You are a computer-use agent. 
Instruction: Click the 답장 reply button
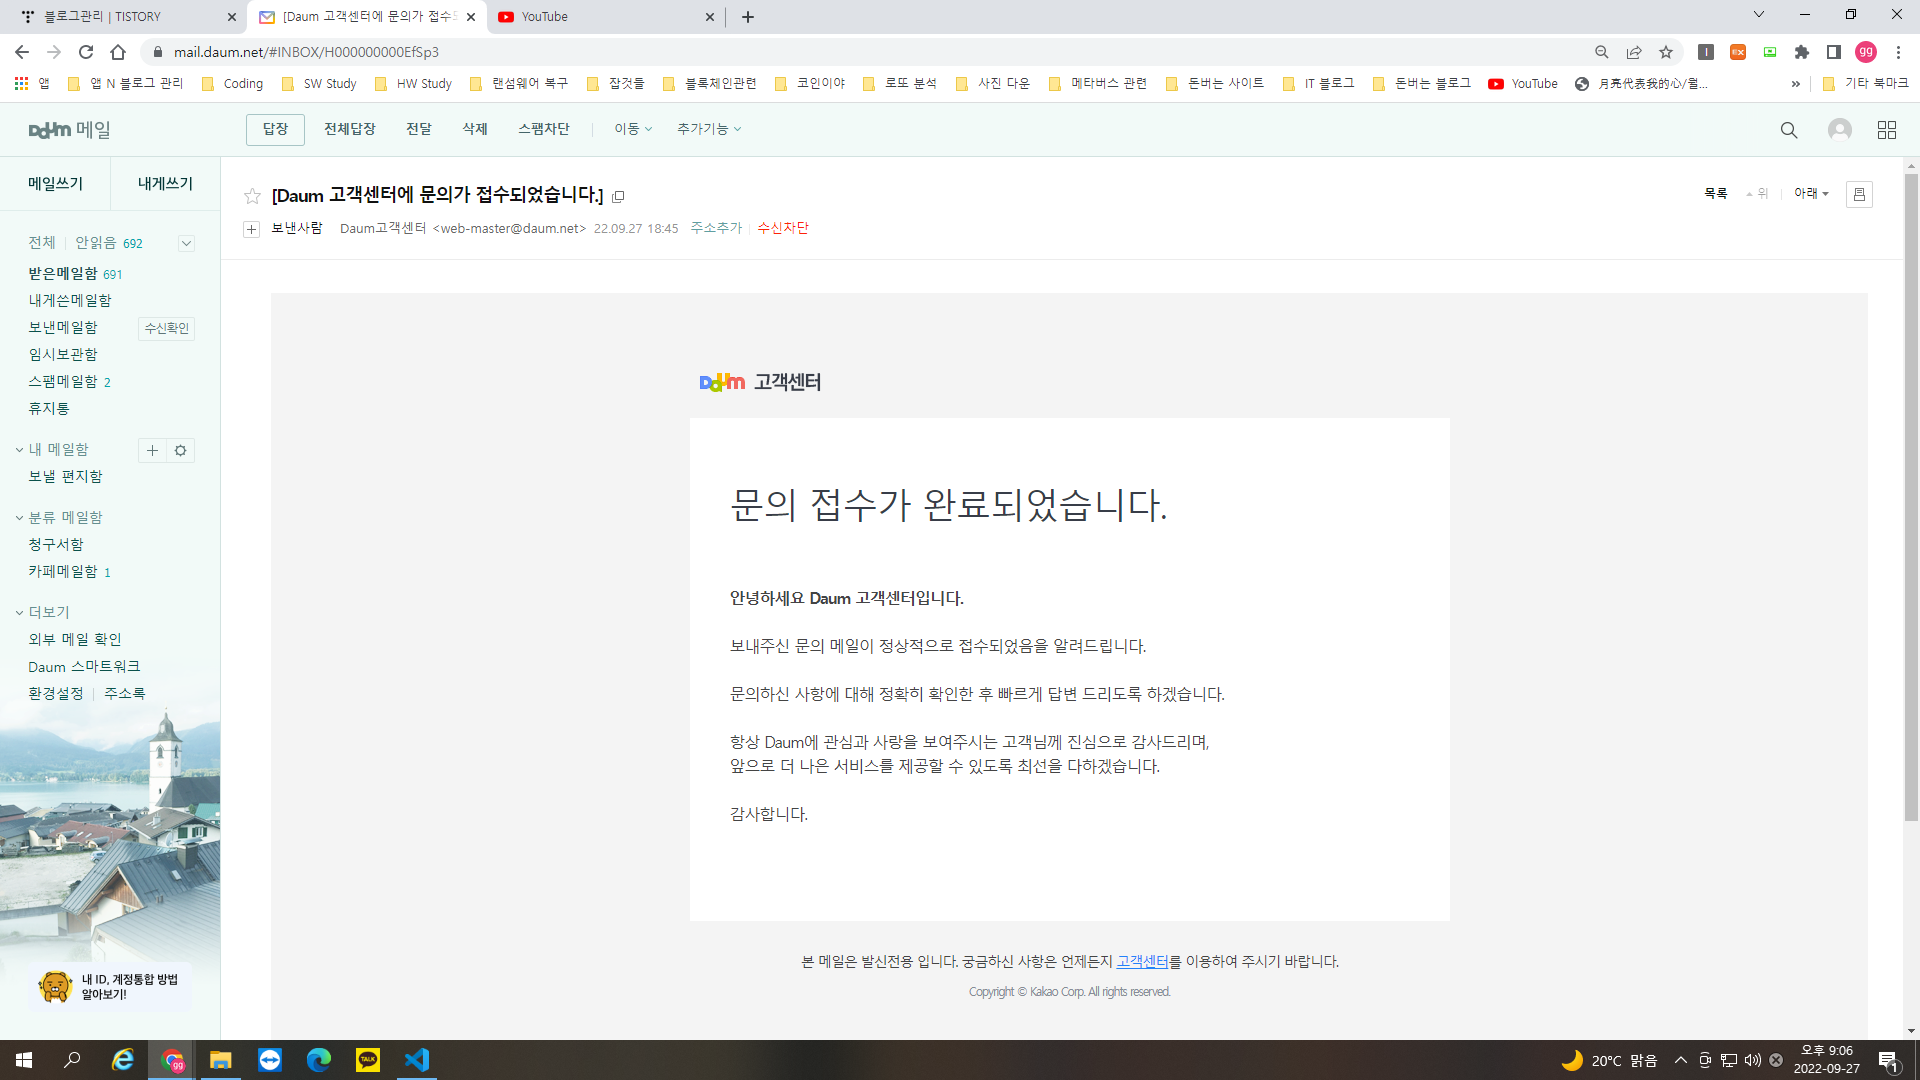click(275, 129)
